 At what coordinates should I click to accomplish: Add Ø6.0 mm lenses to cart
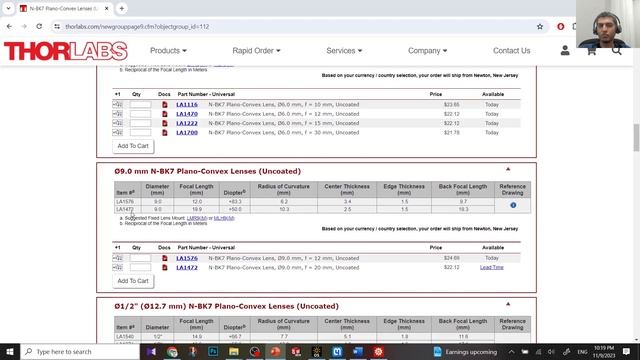pyautogui.click(x=133, y=146)
